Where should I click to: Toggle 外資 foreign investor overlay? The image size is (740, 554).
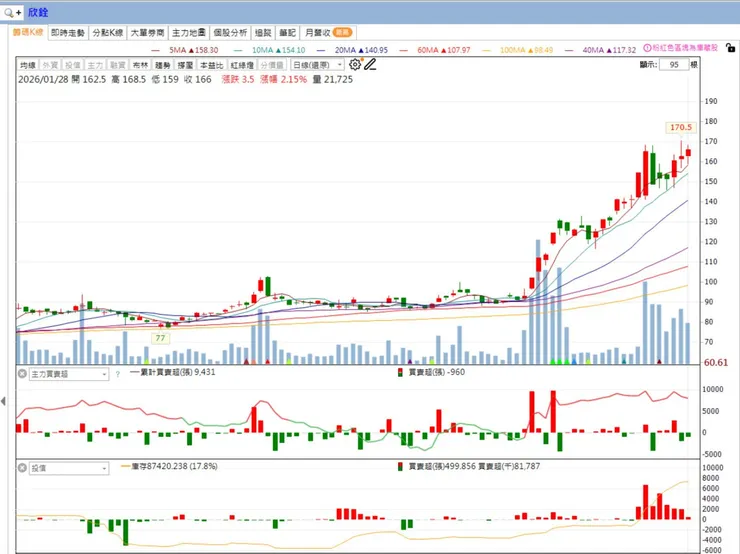pyautogui.click(x=50, y=65)
